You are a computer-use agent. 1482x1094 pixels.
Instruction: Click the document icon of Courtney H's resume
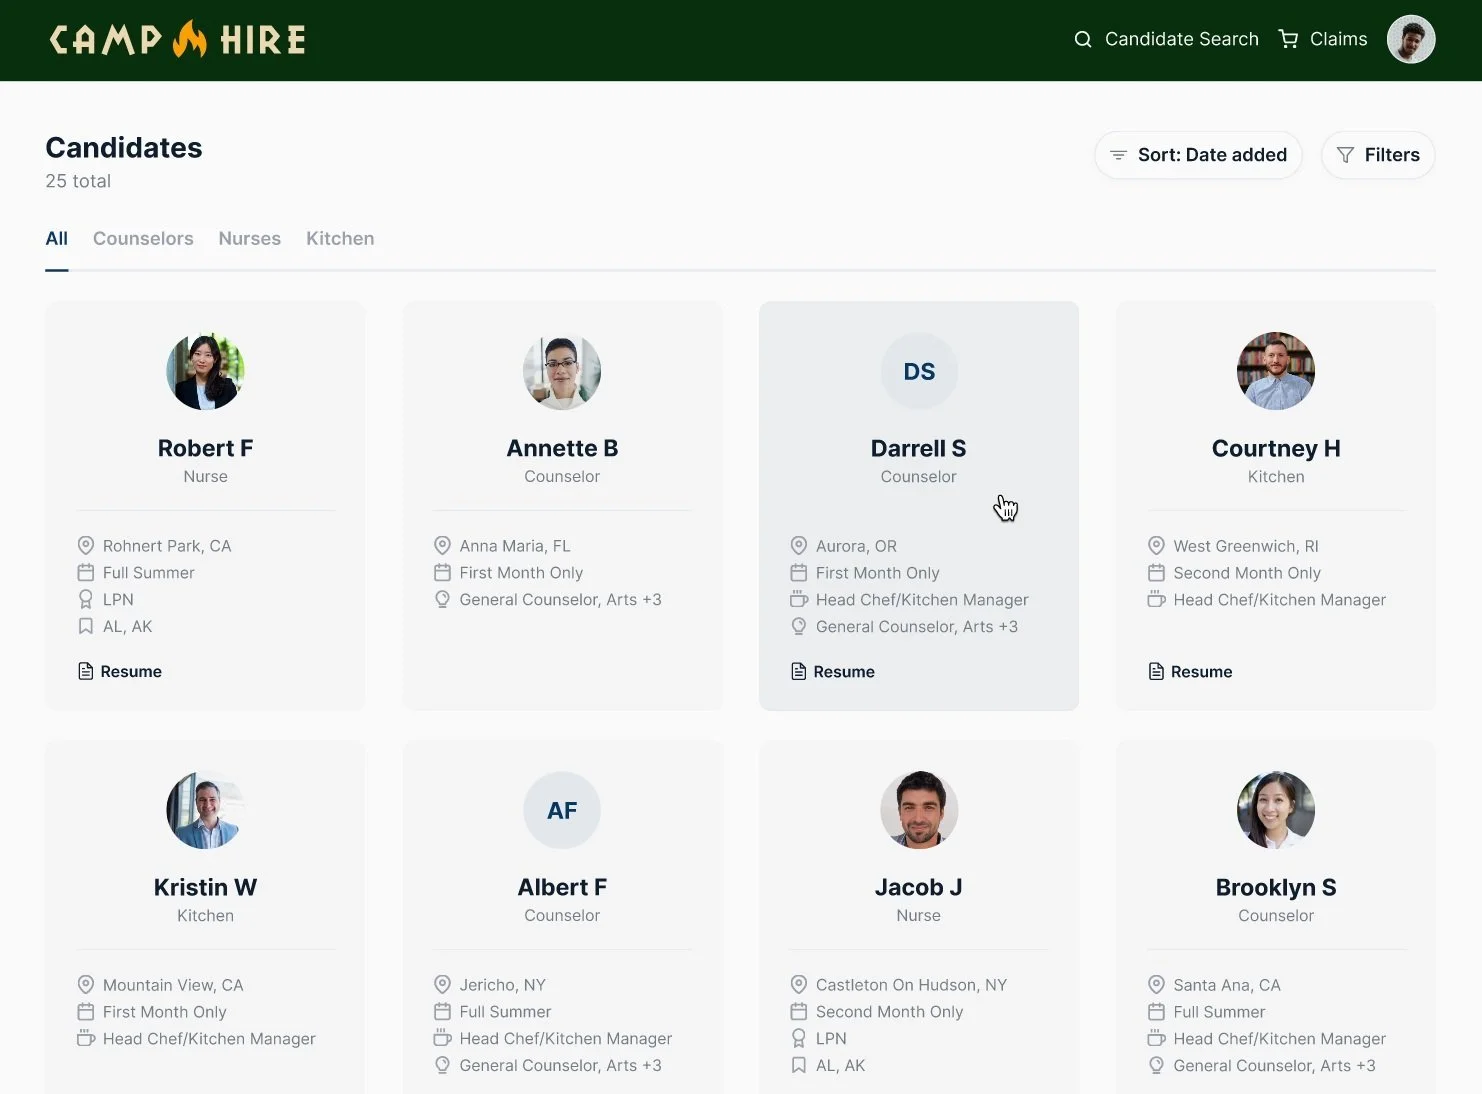1156,672
